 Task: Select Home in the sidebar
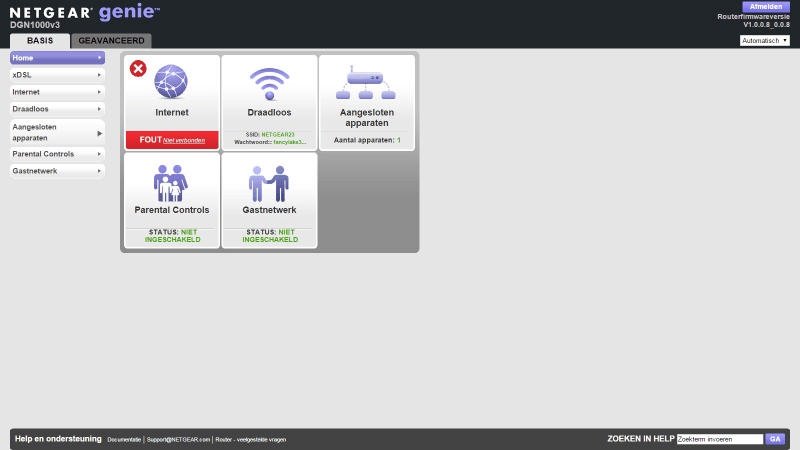57,58
